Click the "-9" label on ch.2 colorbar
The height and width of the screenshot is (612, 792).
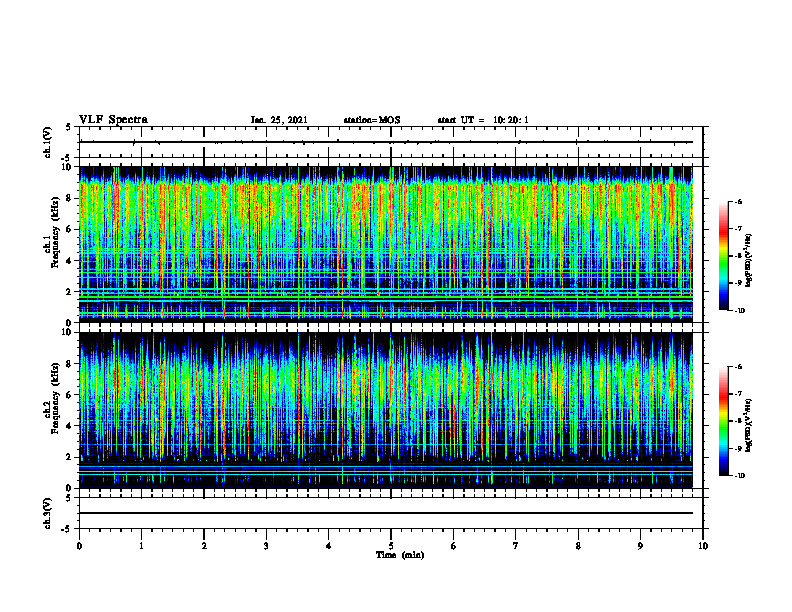(x=738, y=448)
